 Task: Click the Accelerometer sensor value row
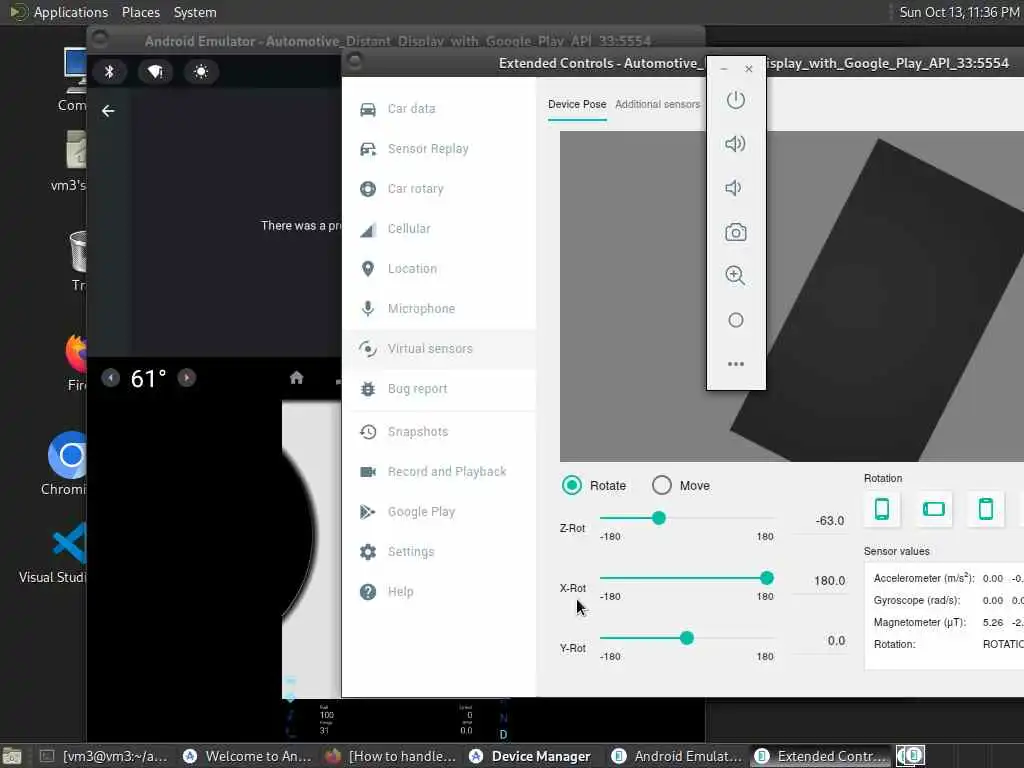tap(948, 579)
